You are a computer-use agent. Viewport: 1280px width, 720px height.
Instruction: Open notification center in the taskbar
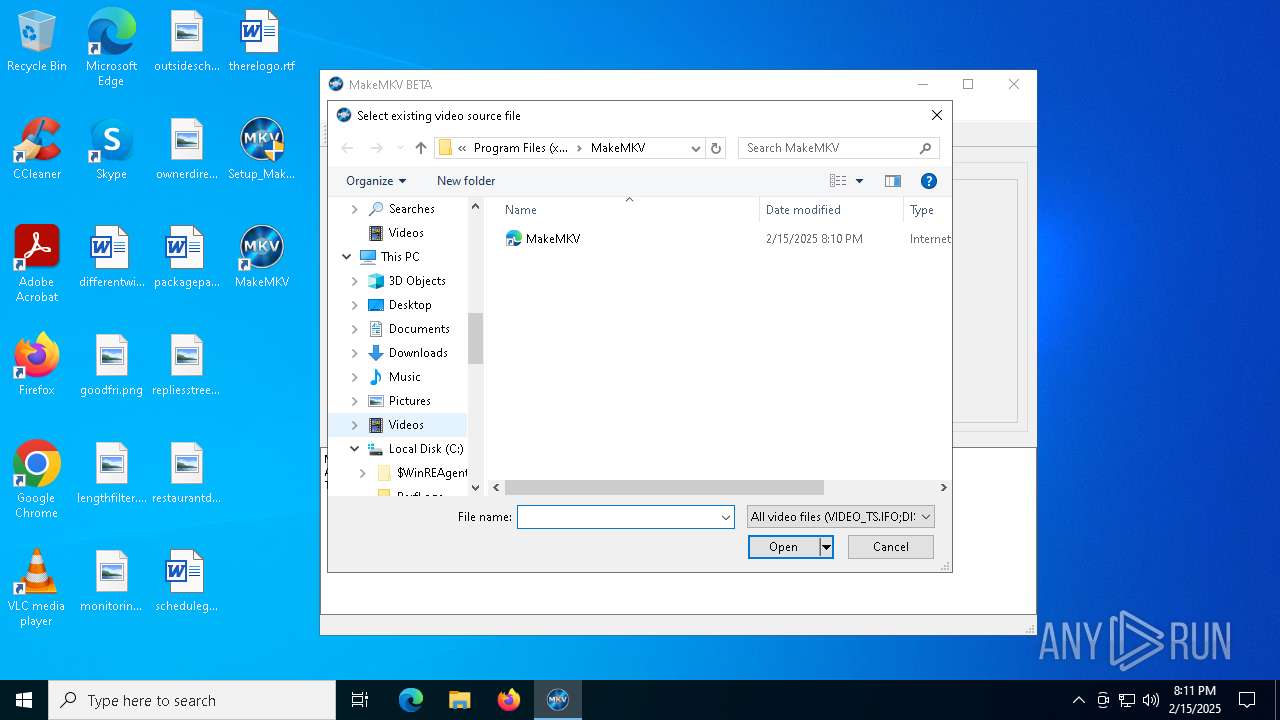tap(1247, 700)
